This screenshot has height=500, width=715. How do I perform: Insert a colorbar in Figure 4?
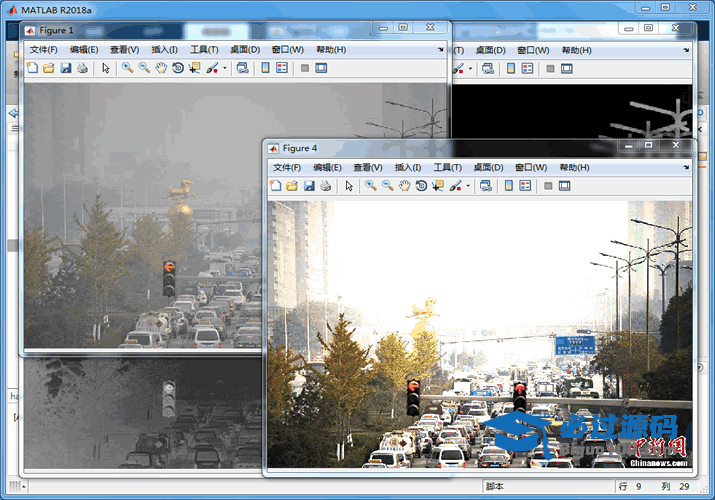click(509, 186)
